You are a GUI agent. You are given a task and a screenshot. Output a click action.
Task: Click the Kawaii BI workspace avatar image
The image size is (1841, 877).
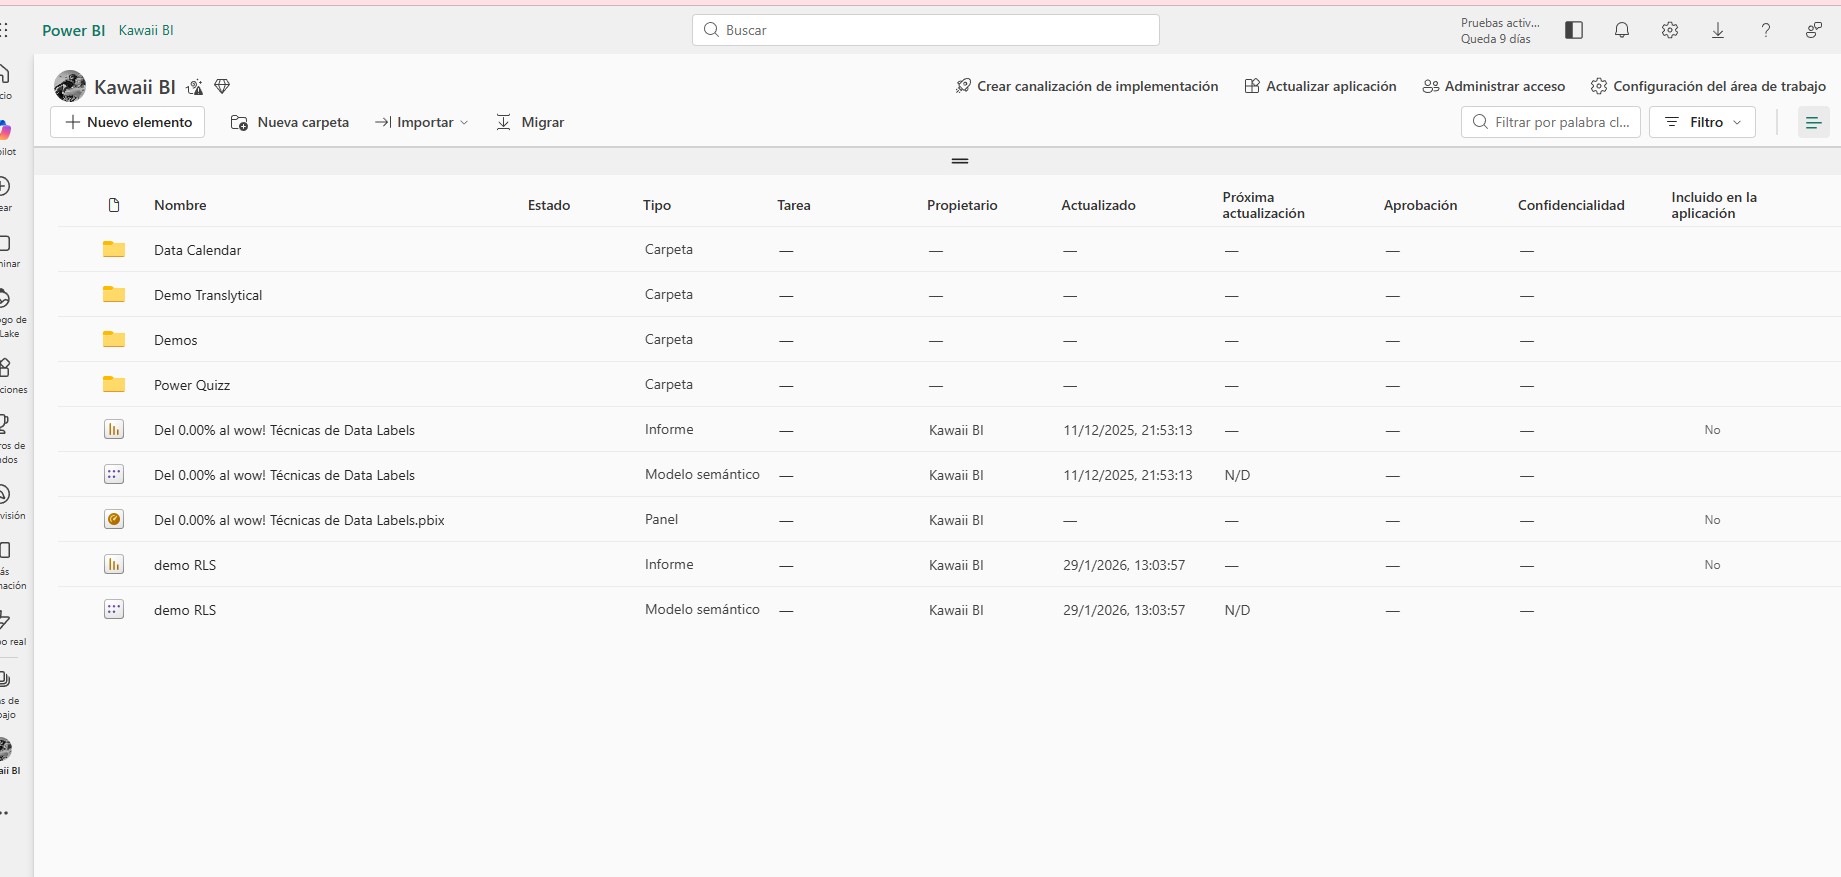point(70,86)
